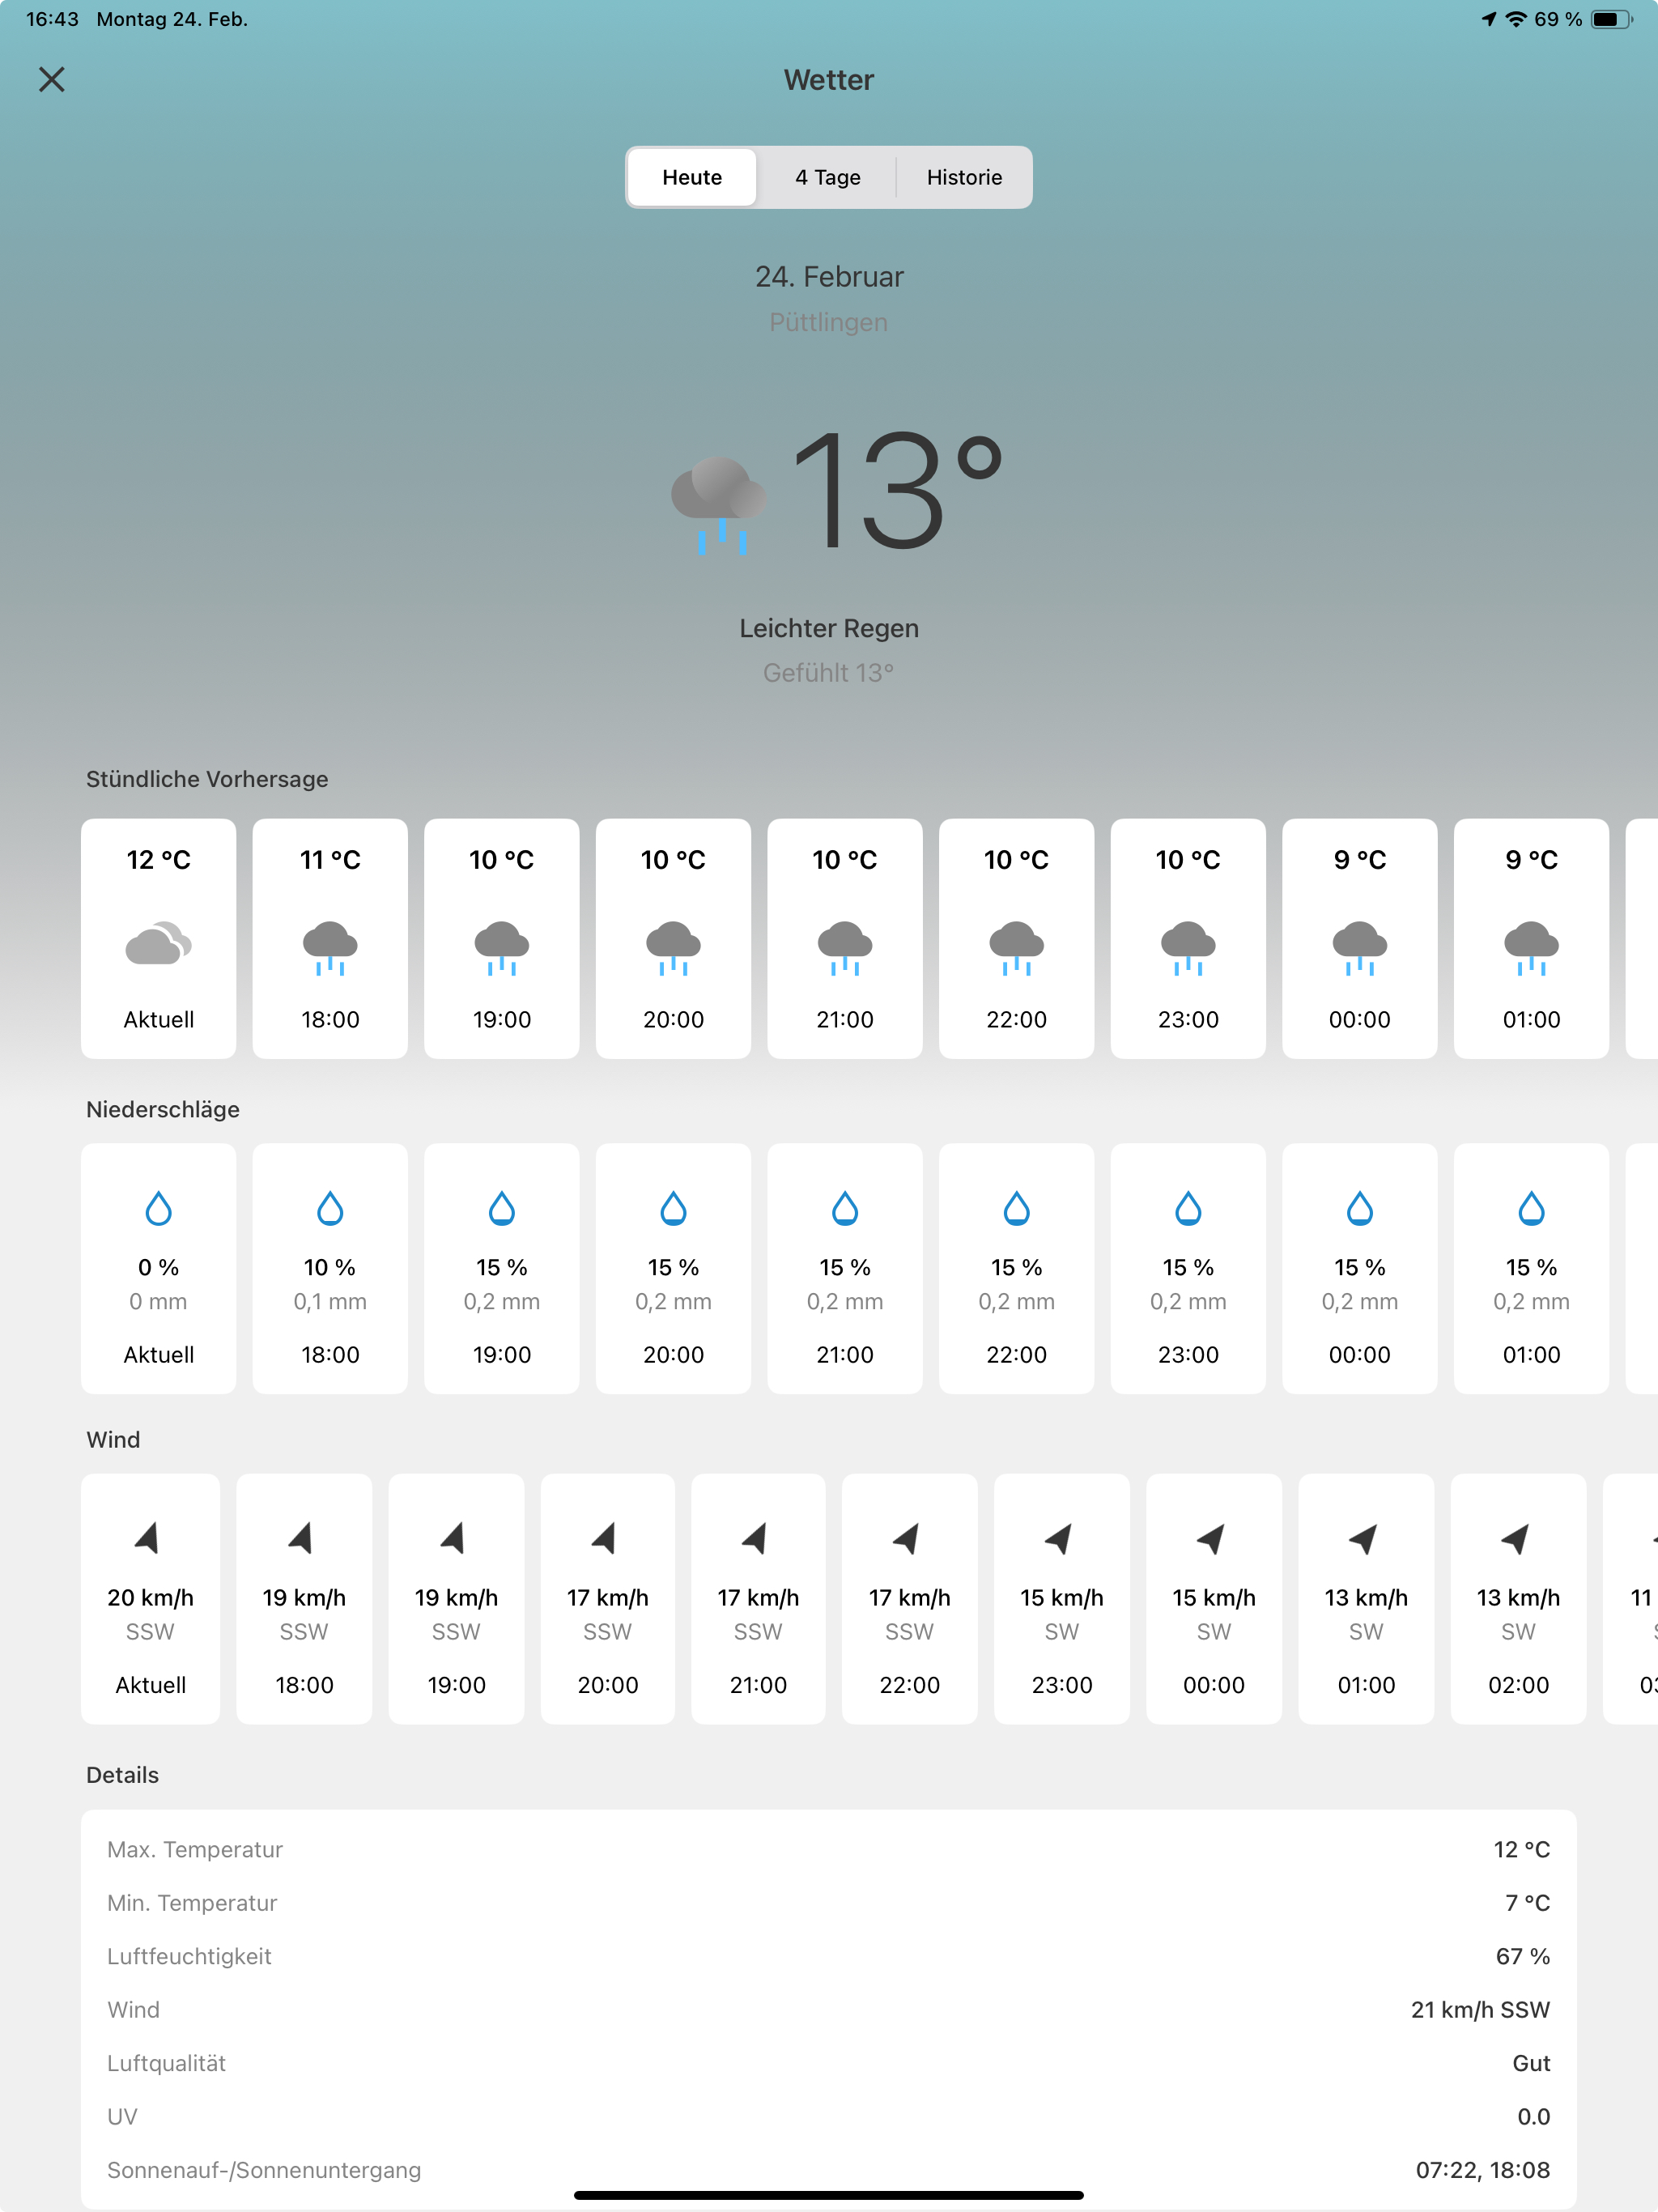The height and width of the screenshot is (2212, 1658).
Task: Tap the cloudy icon in Aktuell forecast card
Action: pos(159,943)
